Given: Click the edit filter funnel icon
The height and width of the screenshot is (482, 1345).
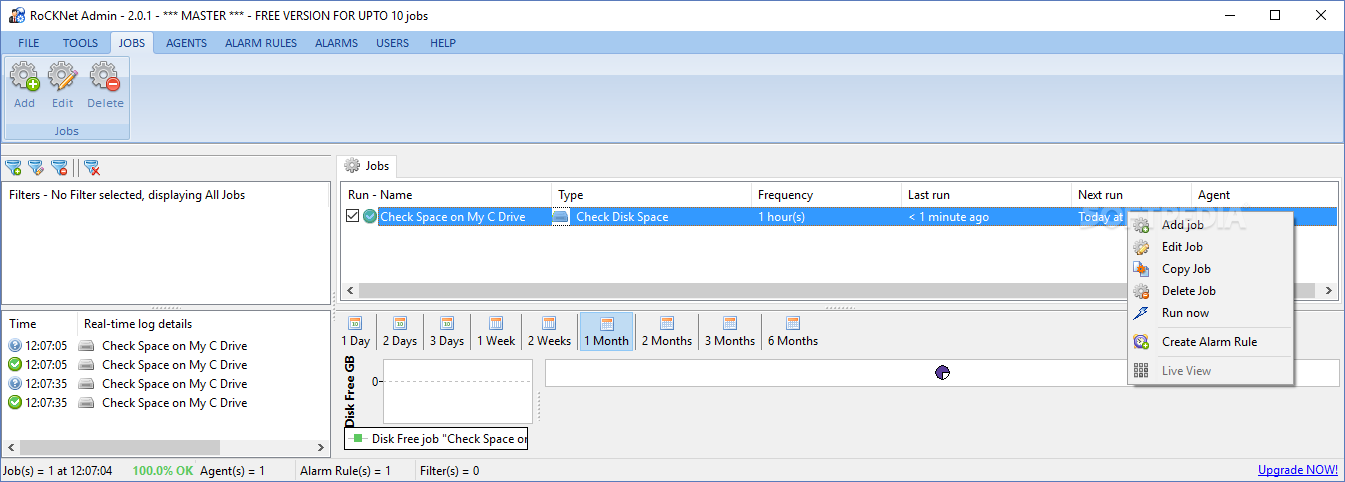Looking at the screenshot, I should [36, 167].
